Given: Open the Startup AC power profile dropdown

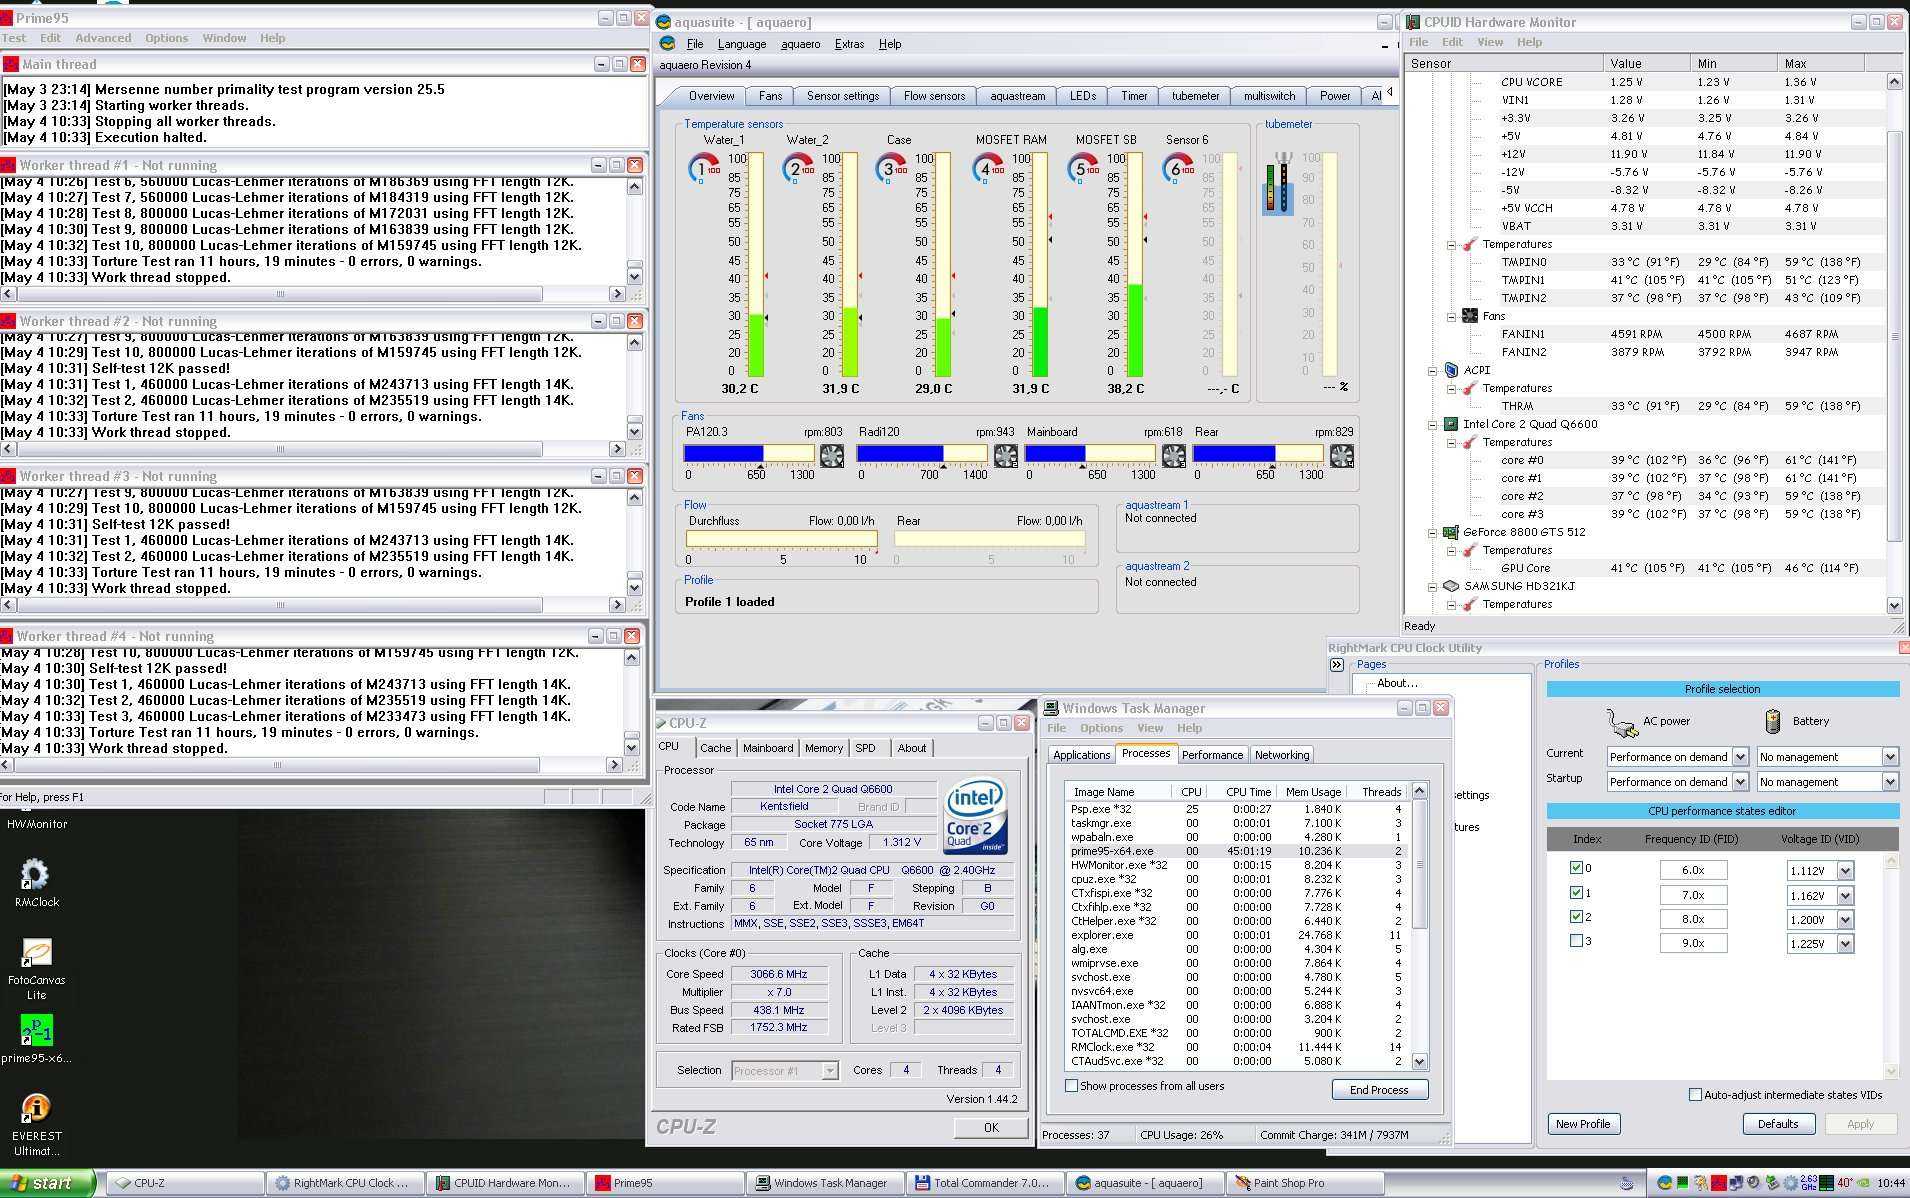Looking at the screenshot, I should click(x=1740, y=782).
